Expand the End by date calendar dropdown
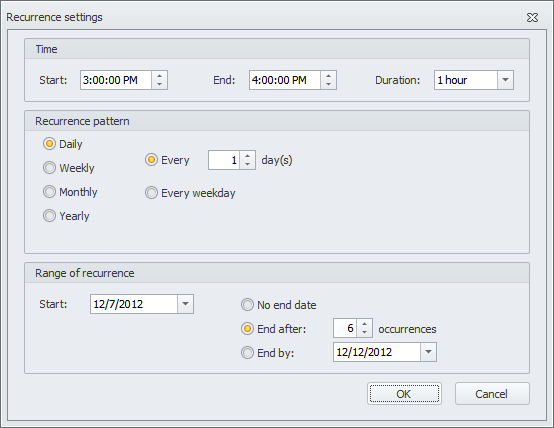The width and height of the screenshot is (554, 428). (428, 352)
